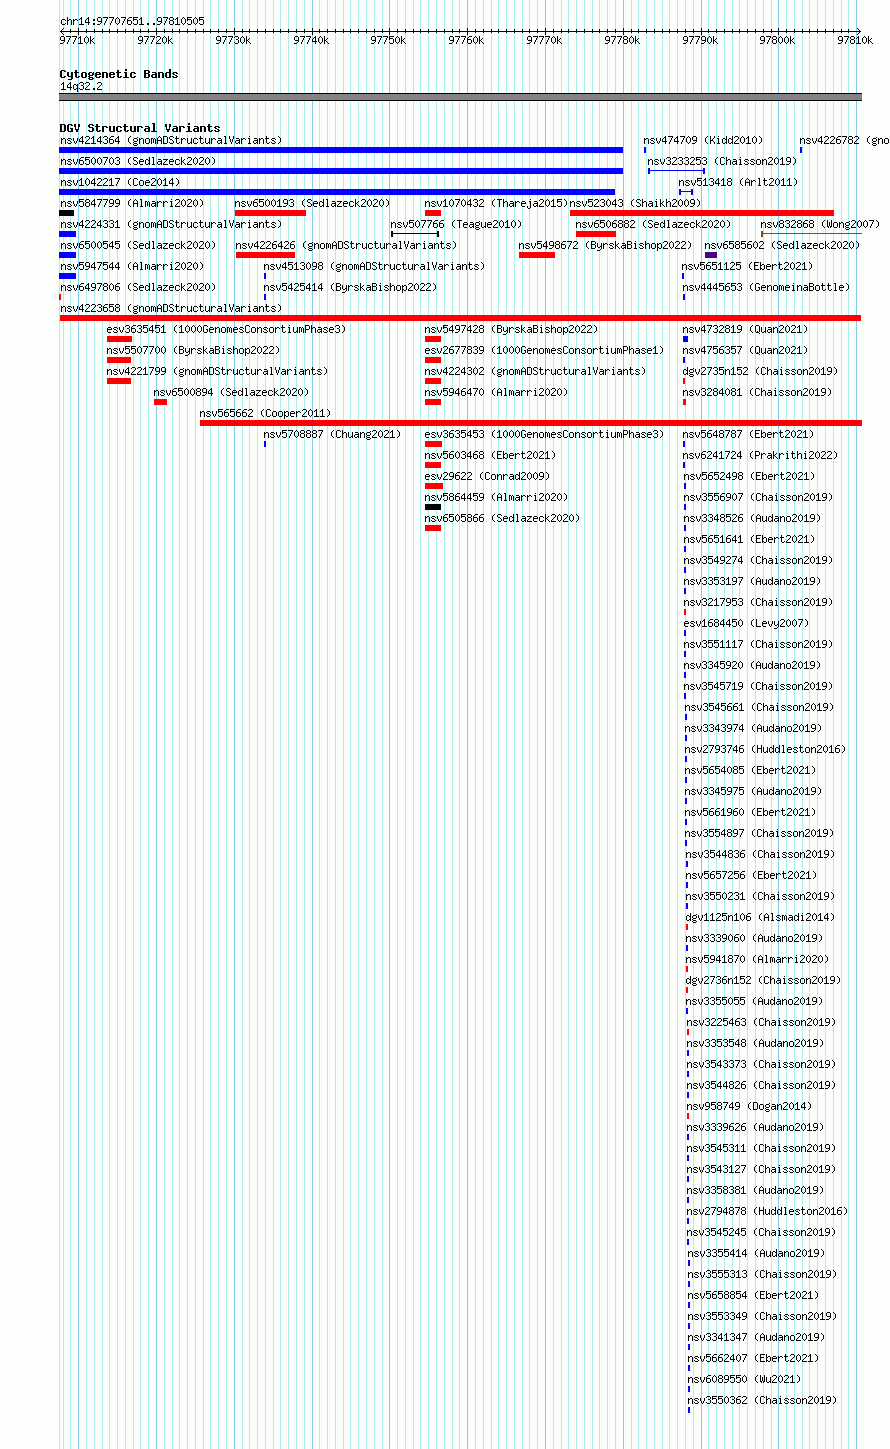Open esv3635453 (1000GenomesConsortiumPhase3) variant
Screen dimensions: 890x1449
(544, 435)
